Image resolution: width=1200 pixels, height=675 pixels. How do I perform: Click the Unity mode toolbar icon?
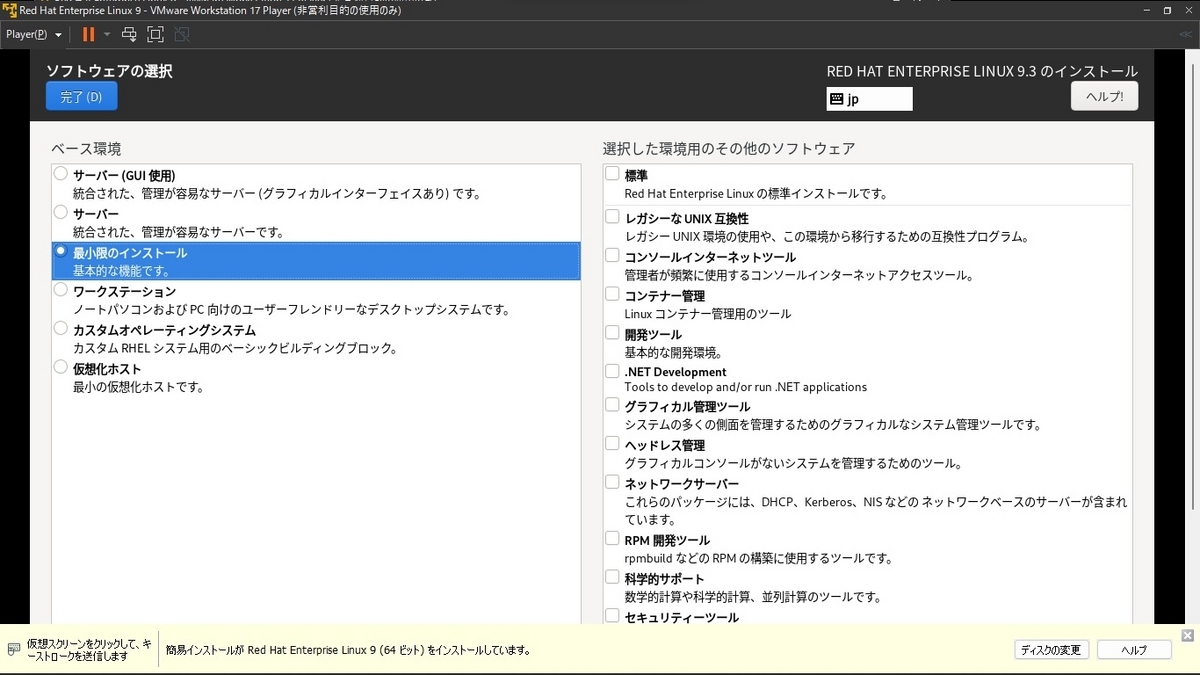(181, 34)
